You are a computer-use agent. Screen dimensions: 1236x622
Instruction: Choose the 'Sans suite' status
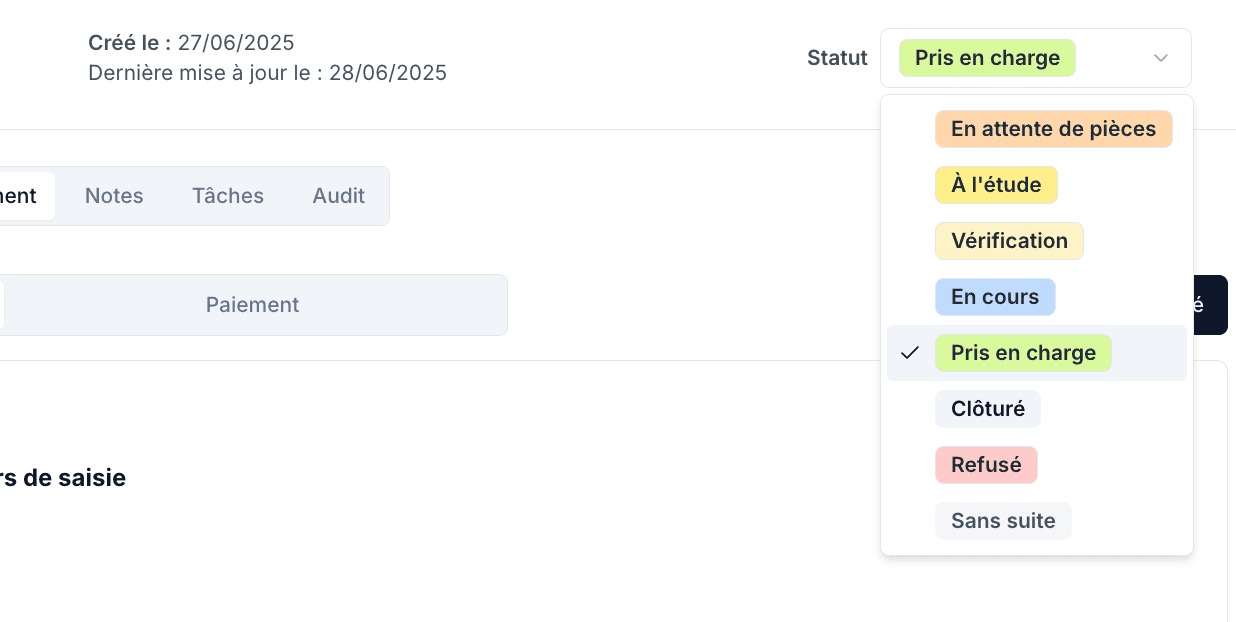coord(1003,521)
